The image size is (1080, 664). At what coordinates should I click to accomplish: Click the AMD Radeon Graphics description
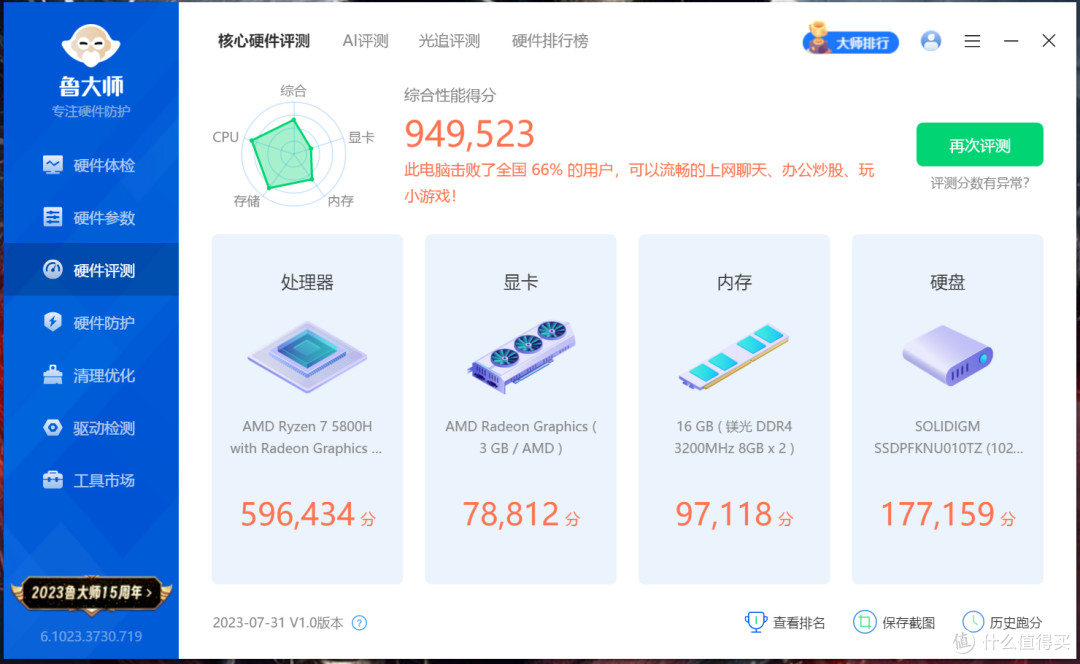521,437
